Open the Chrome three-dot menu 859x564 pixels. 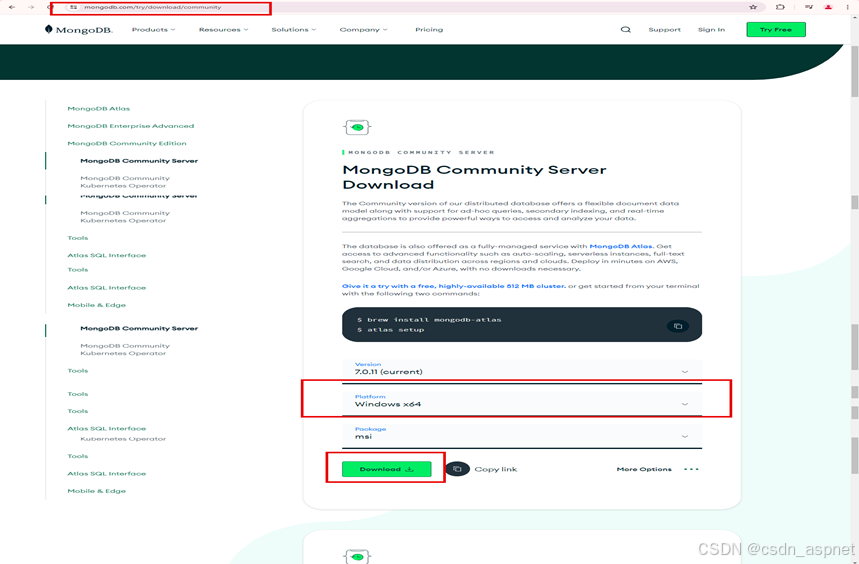click(x=847, y=7)
